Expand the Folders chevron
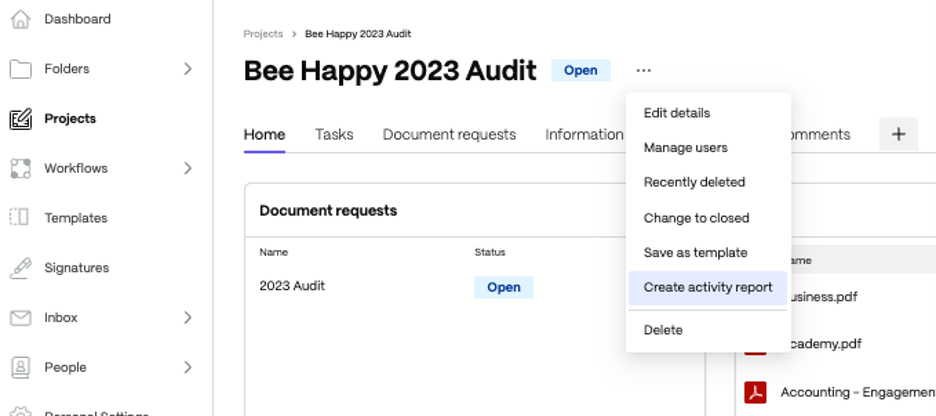Image resolution: width=936 pixels, height=416 pixels. [187, 69]
